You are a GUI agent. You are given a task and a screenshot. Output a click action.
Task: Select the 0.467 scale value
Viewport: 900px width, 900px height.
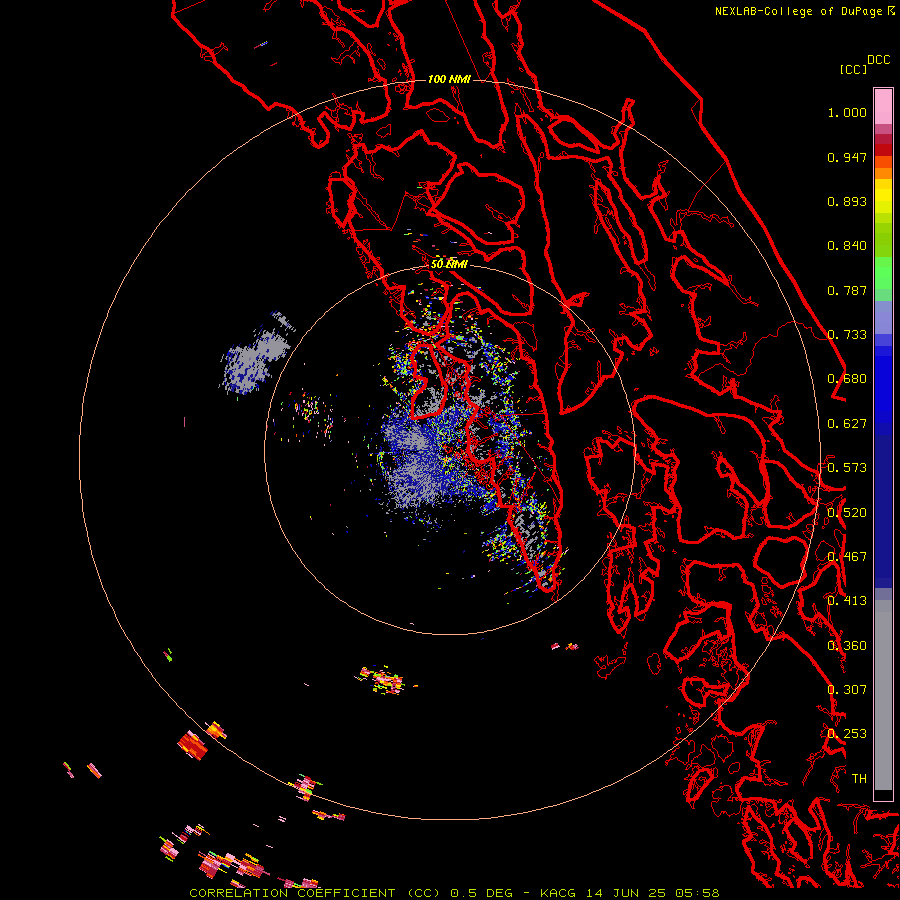pos(847,557)
